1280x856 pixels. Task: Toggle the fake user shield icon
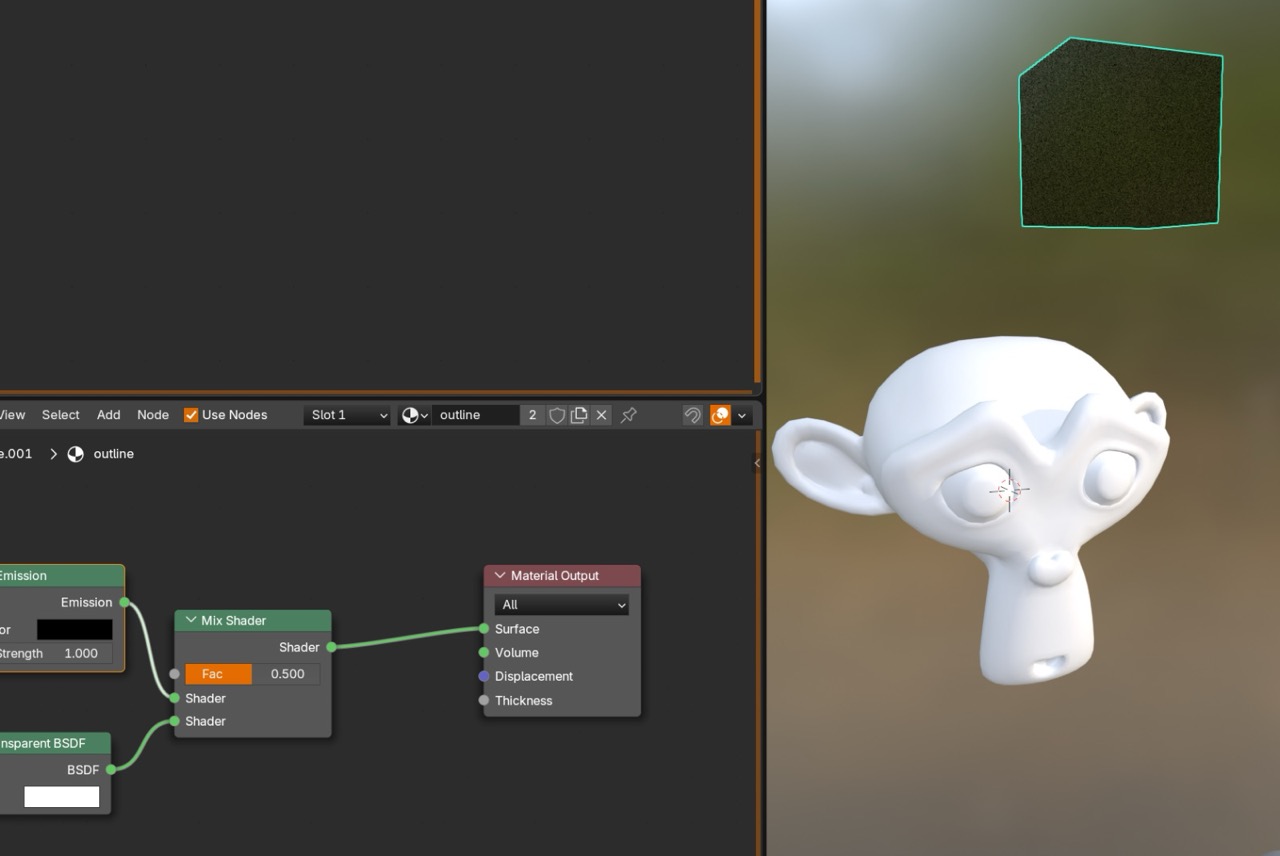click(557, 415)
